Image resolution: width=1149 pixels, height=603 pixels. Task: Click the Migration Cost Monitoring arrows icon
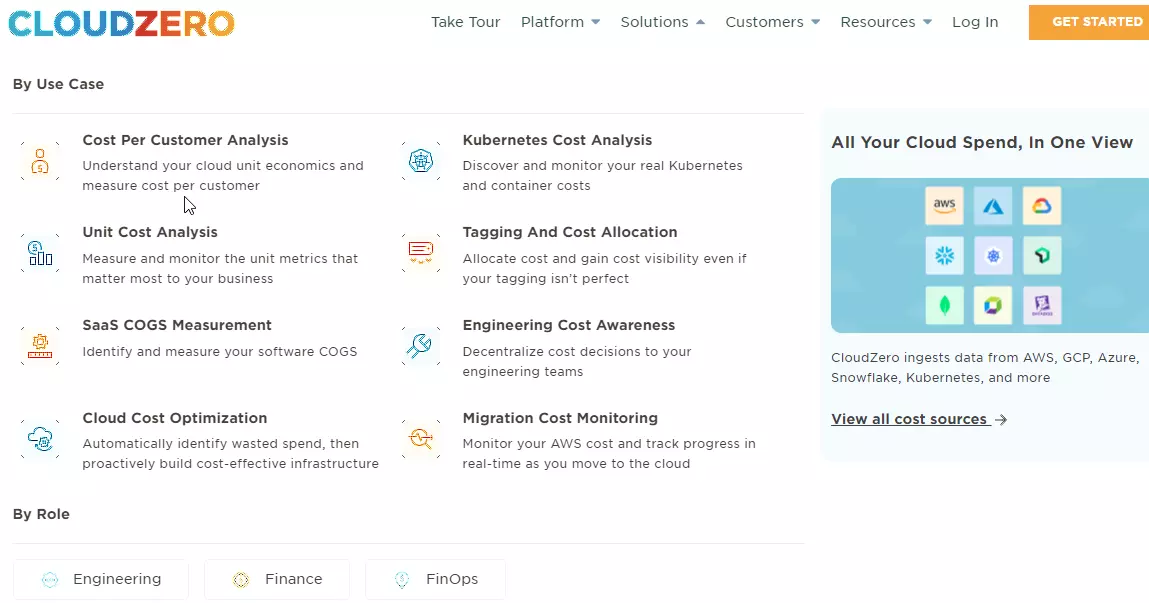(x=421, y=438)
